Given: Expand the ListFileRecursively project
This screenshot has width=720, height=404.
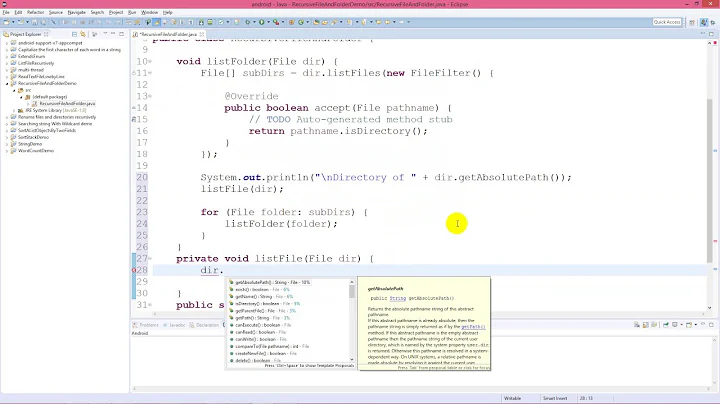Looking at the screenshot, I should (x=7, y=63).
